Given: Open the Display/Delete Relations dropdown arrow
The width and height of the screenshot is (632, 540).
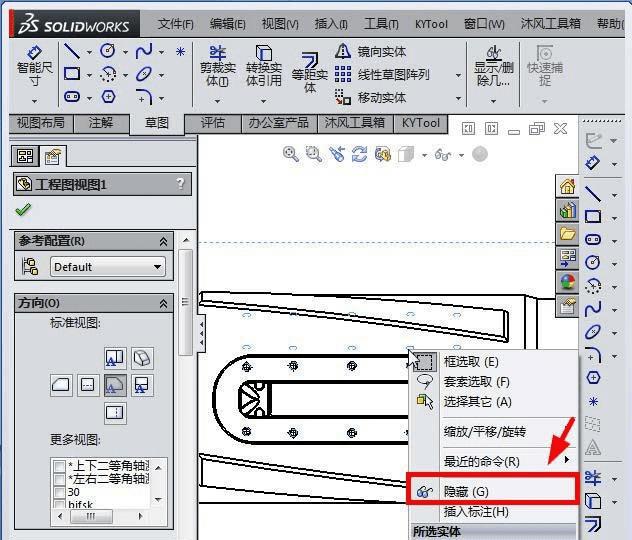Looking at the screenshot, I should 493,101.
